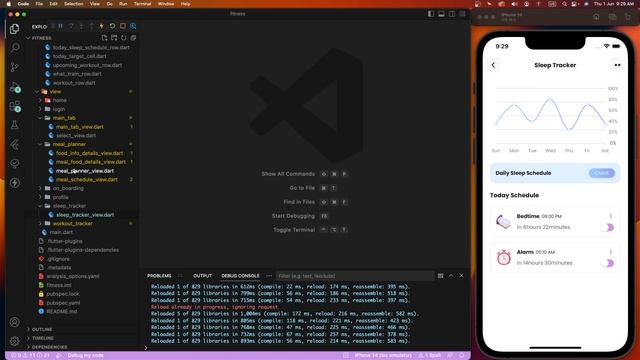
Task: Switch to the DEBUG CONSOLE tab
Action: click(x=240, y=276)
